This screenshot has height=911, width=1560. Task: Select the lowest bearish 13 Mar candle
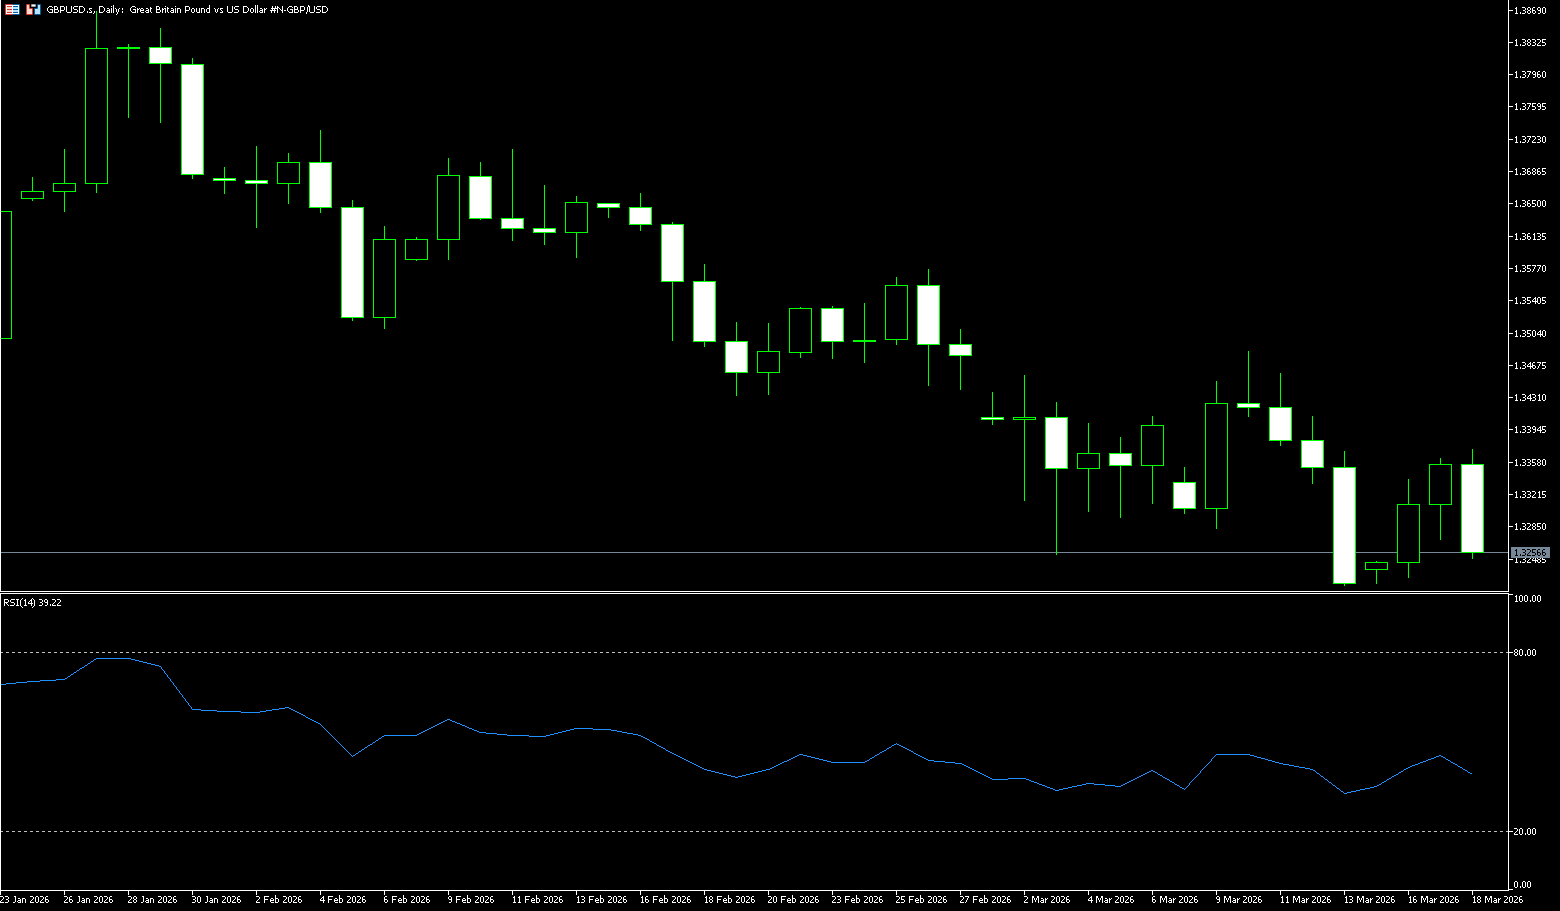tap(1344, 525)
